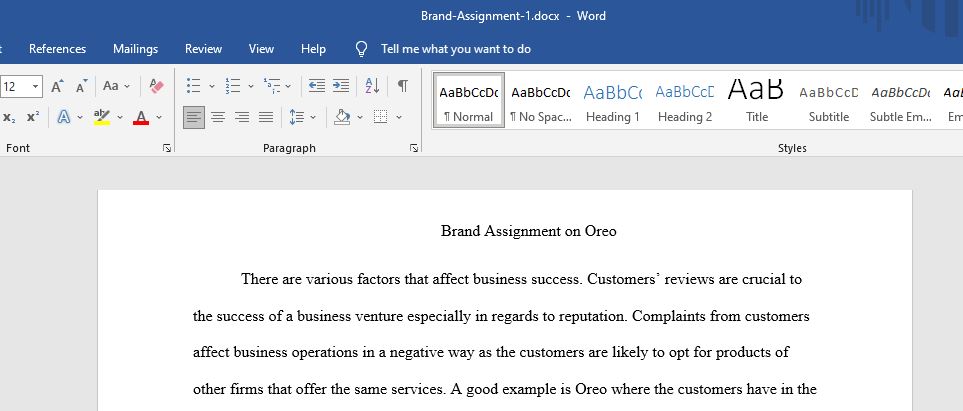The height and width of the screenshot is (411, 963).
Task: Apply borders to the paragraph
Action: click(x=381, y=117)
